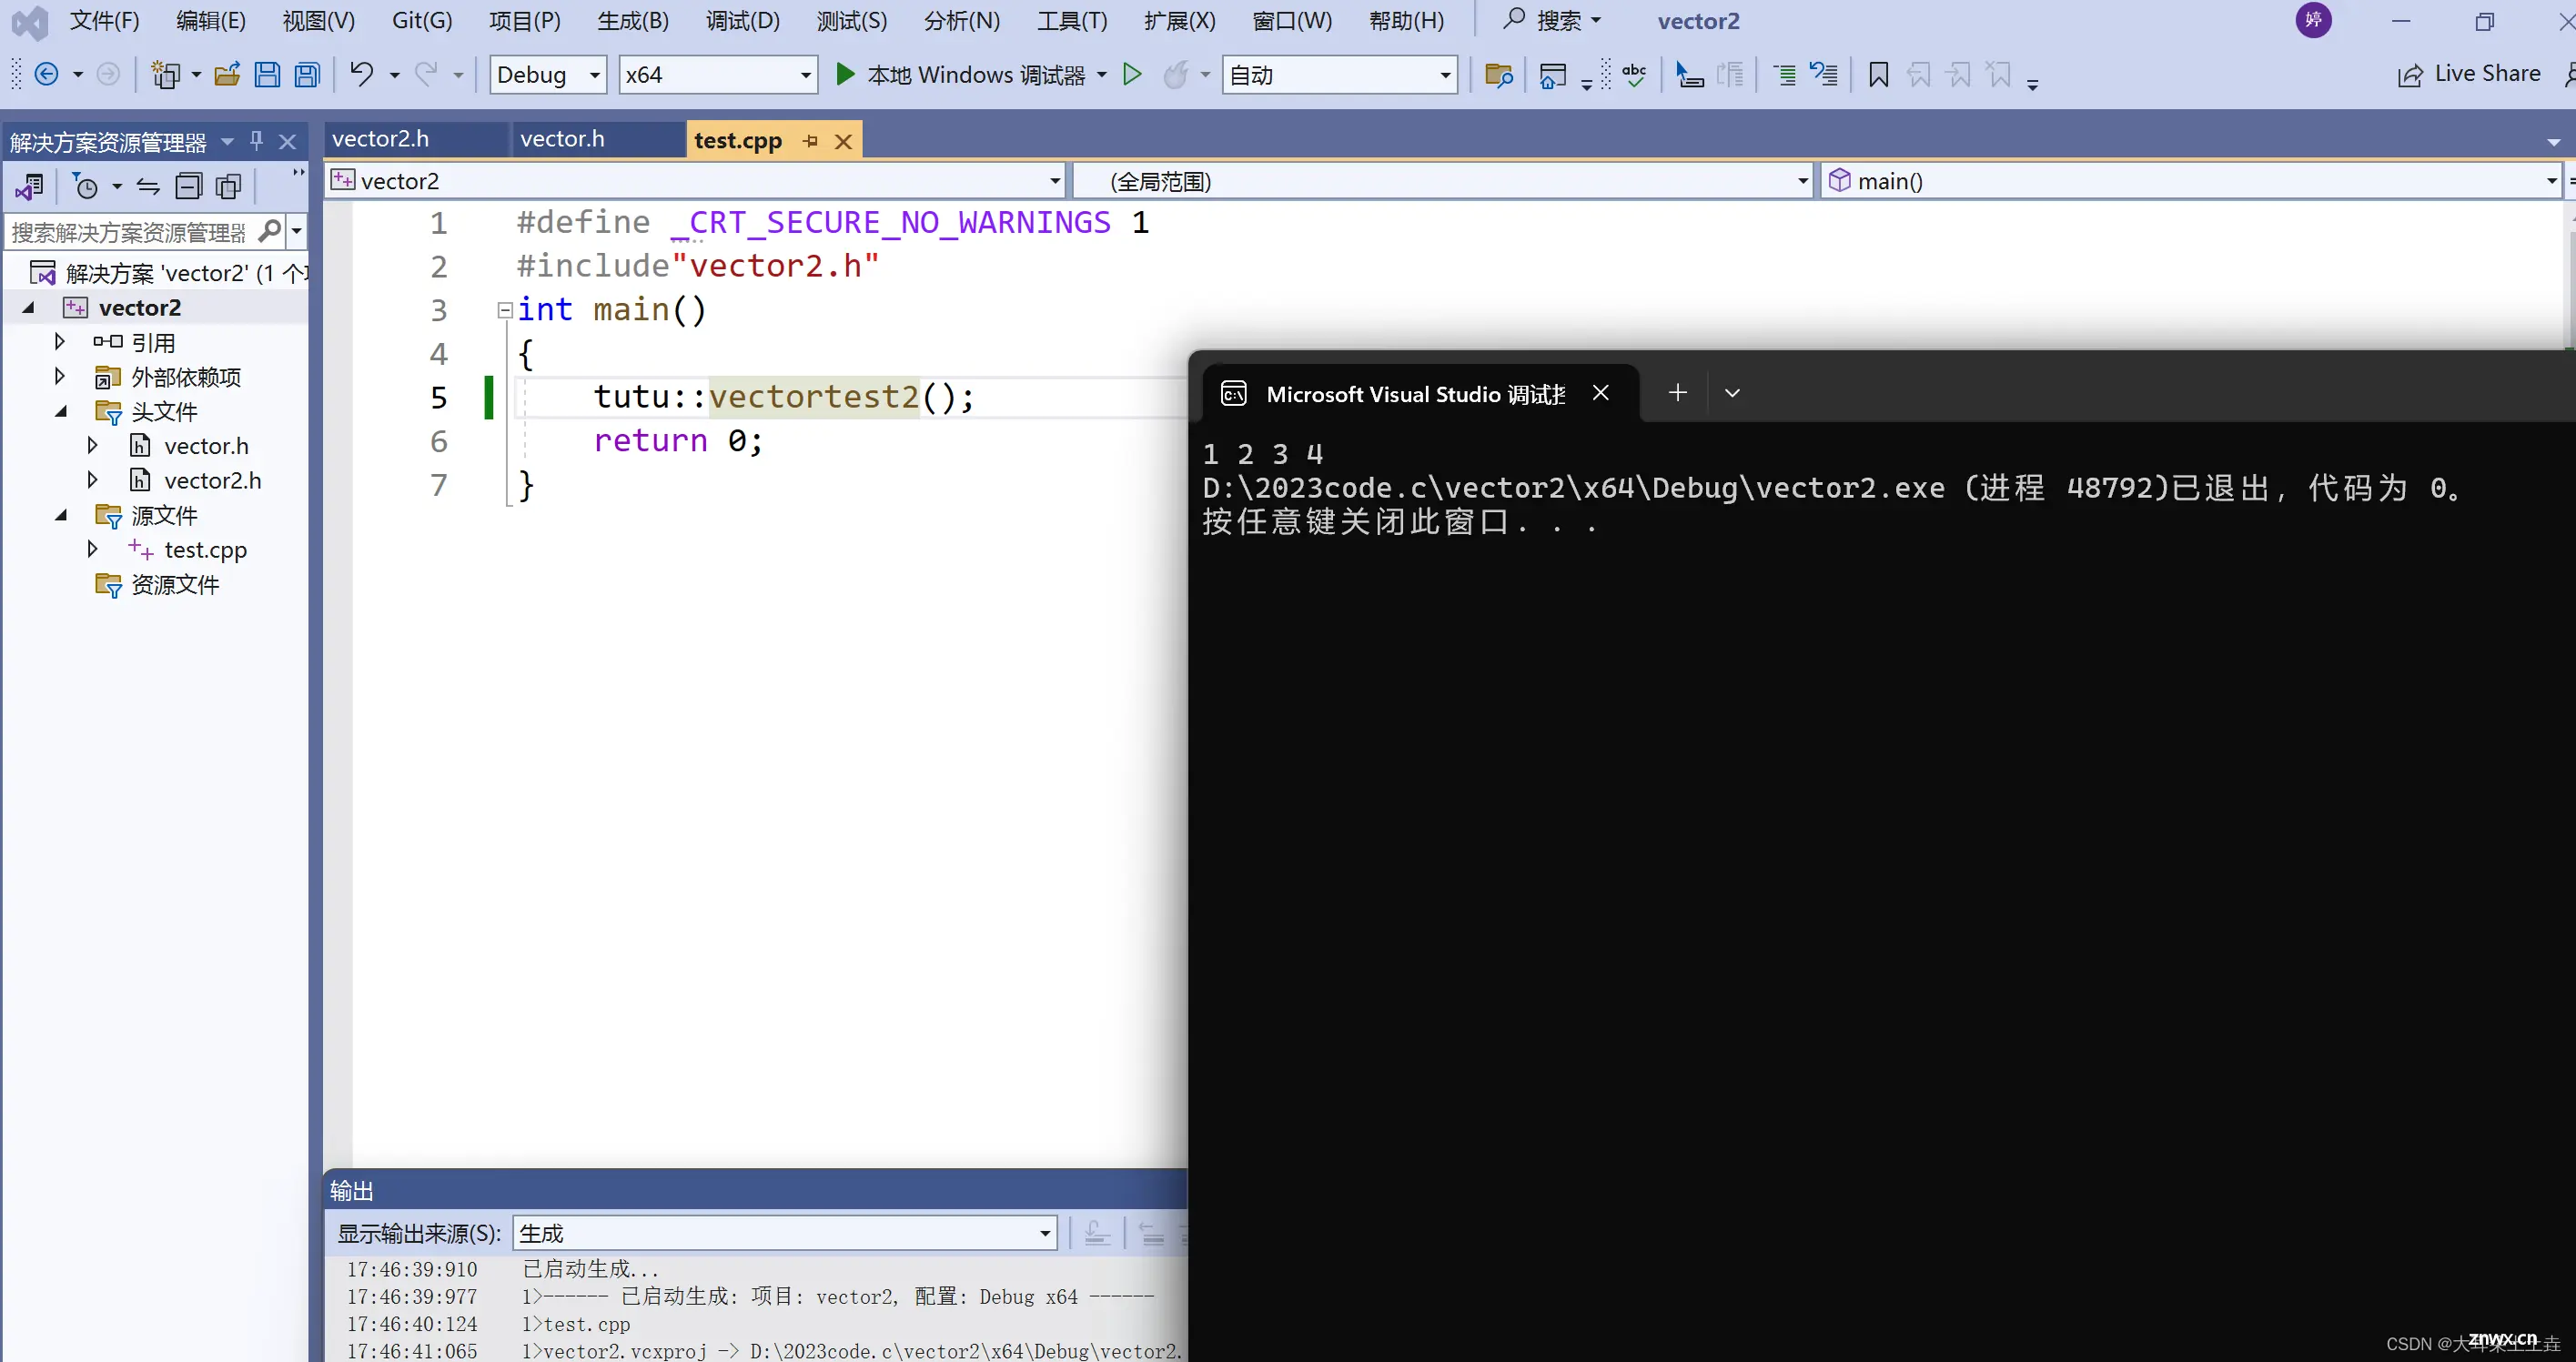Select the 资源文件 folder

point(175,584)
